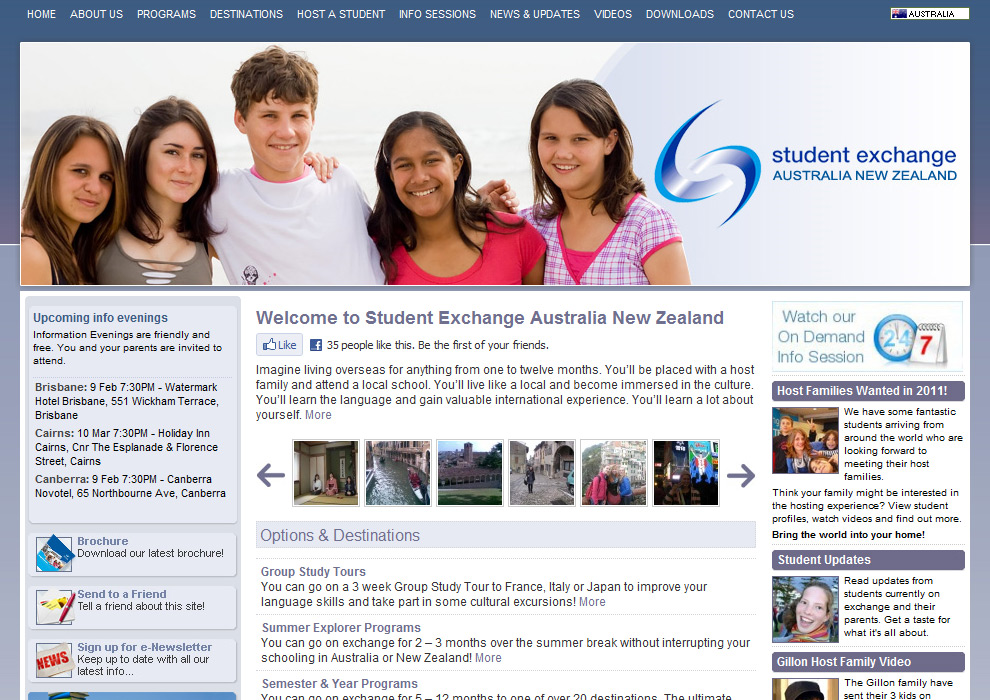
Task: Go to VIDEOS page
Action: click(612, 14)
